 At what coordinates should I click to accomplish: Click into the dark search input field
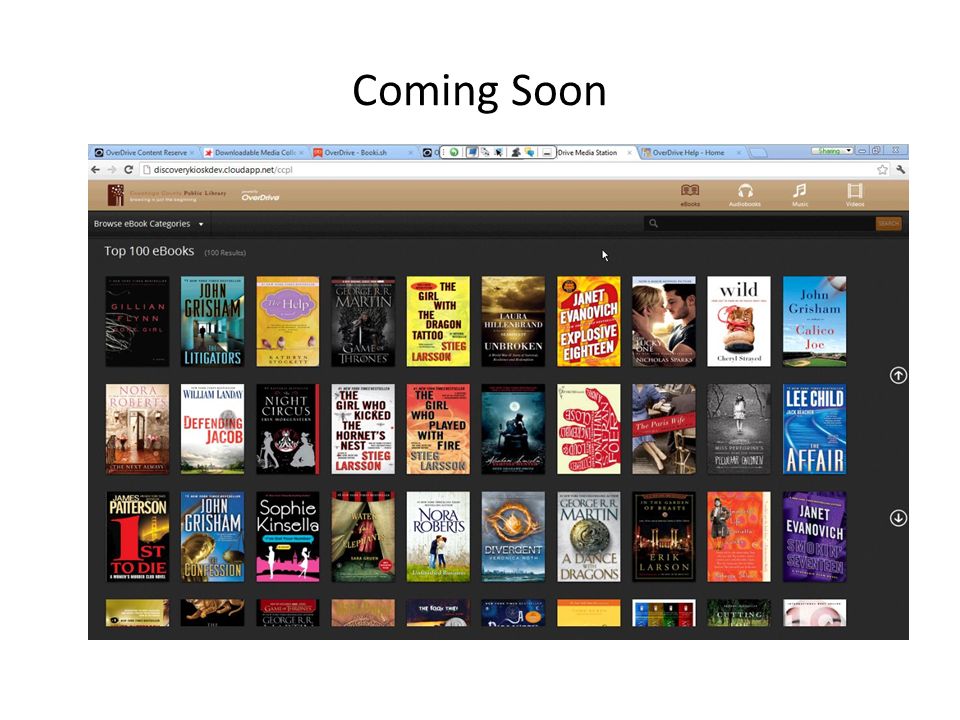click(759, 223)
